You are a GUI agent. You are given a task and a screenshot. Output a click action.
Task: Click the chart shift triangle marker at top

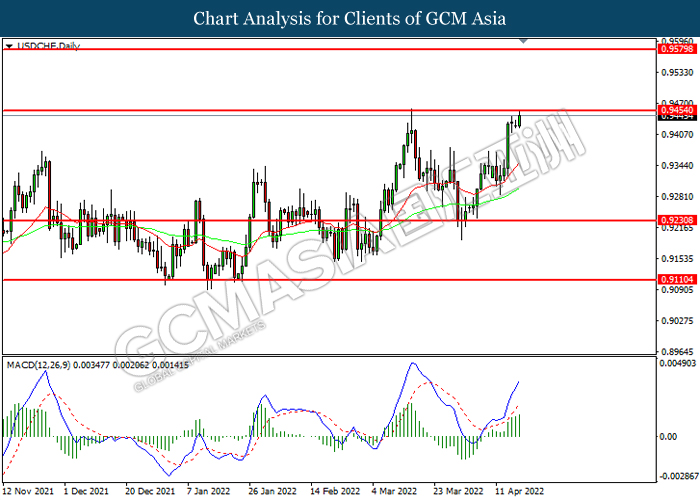(523, 41)
